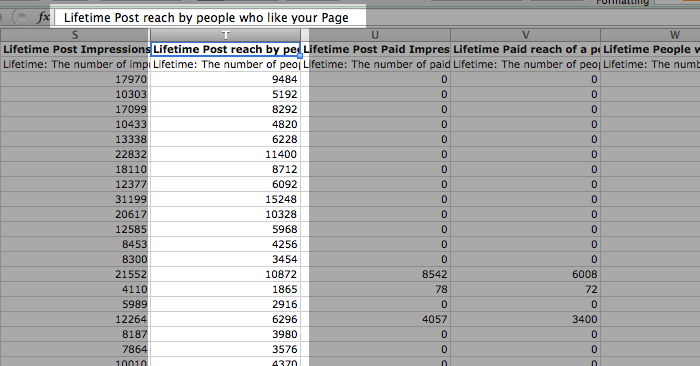
Task: Select the cell with value 1865
Action: [x=225, y=289]
